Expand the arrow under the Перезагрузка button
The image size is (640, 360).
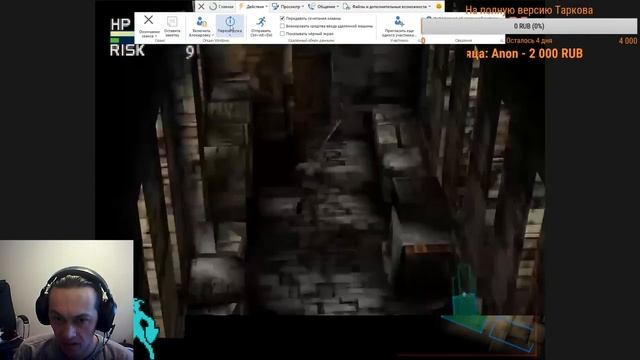pos(230,35)
